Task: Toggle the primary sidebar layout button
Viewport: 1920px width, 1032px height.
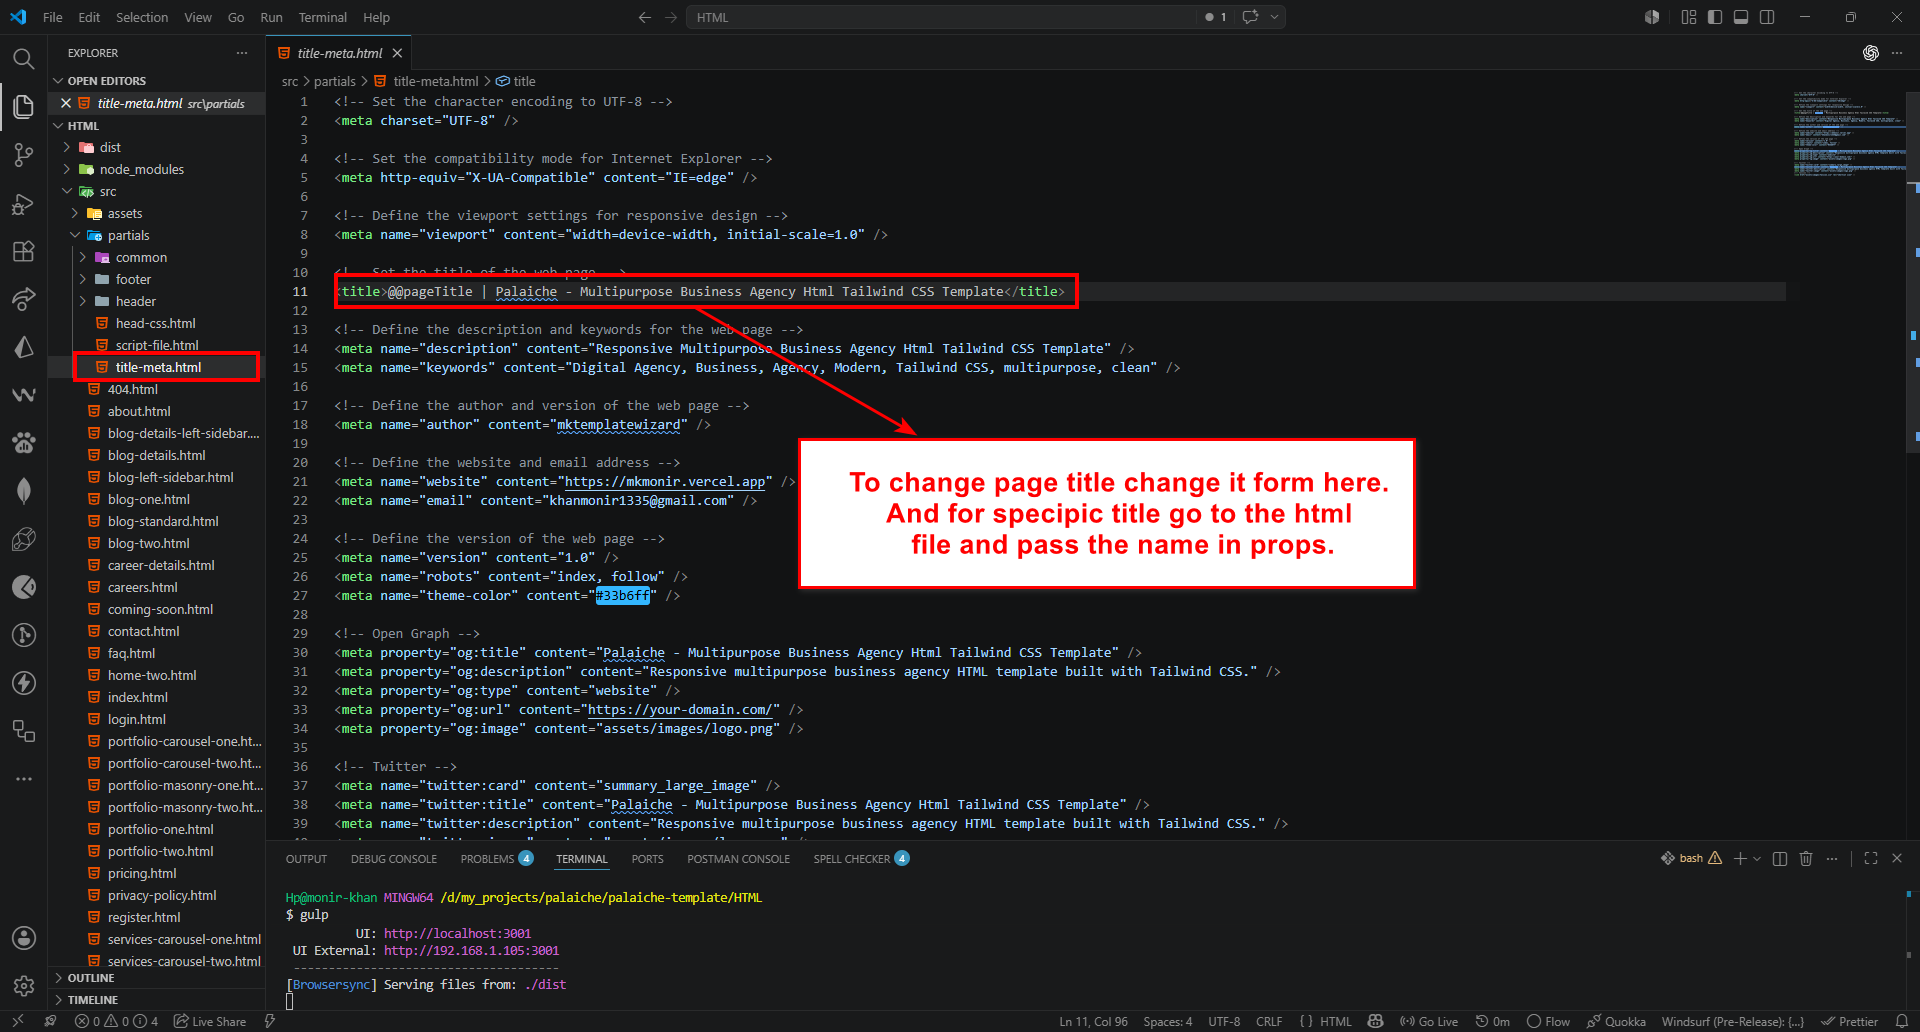Action: pyautogui.click(x=1715, y=17)
